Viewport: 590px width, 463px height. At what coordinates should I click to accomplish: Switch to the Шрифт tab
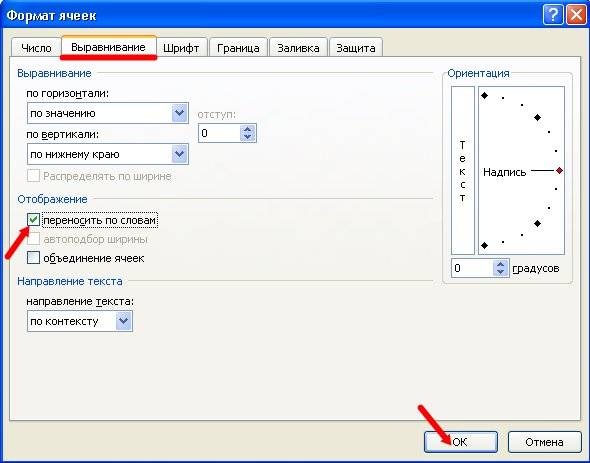pyautogui.click(x=181, y=48)
